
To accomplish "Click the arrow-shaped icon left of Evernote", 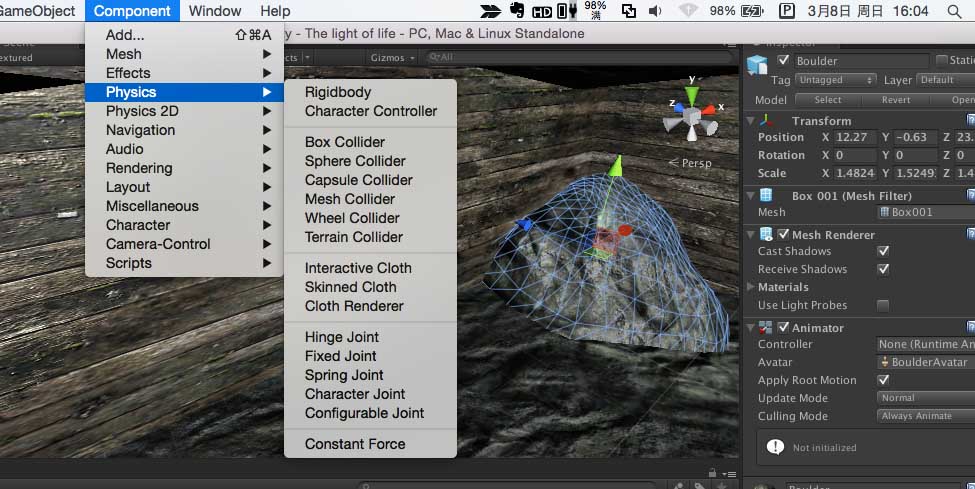I will (491, 11).
